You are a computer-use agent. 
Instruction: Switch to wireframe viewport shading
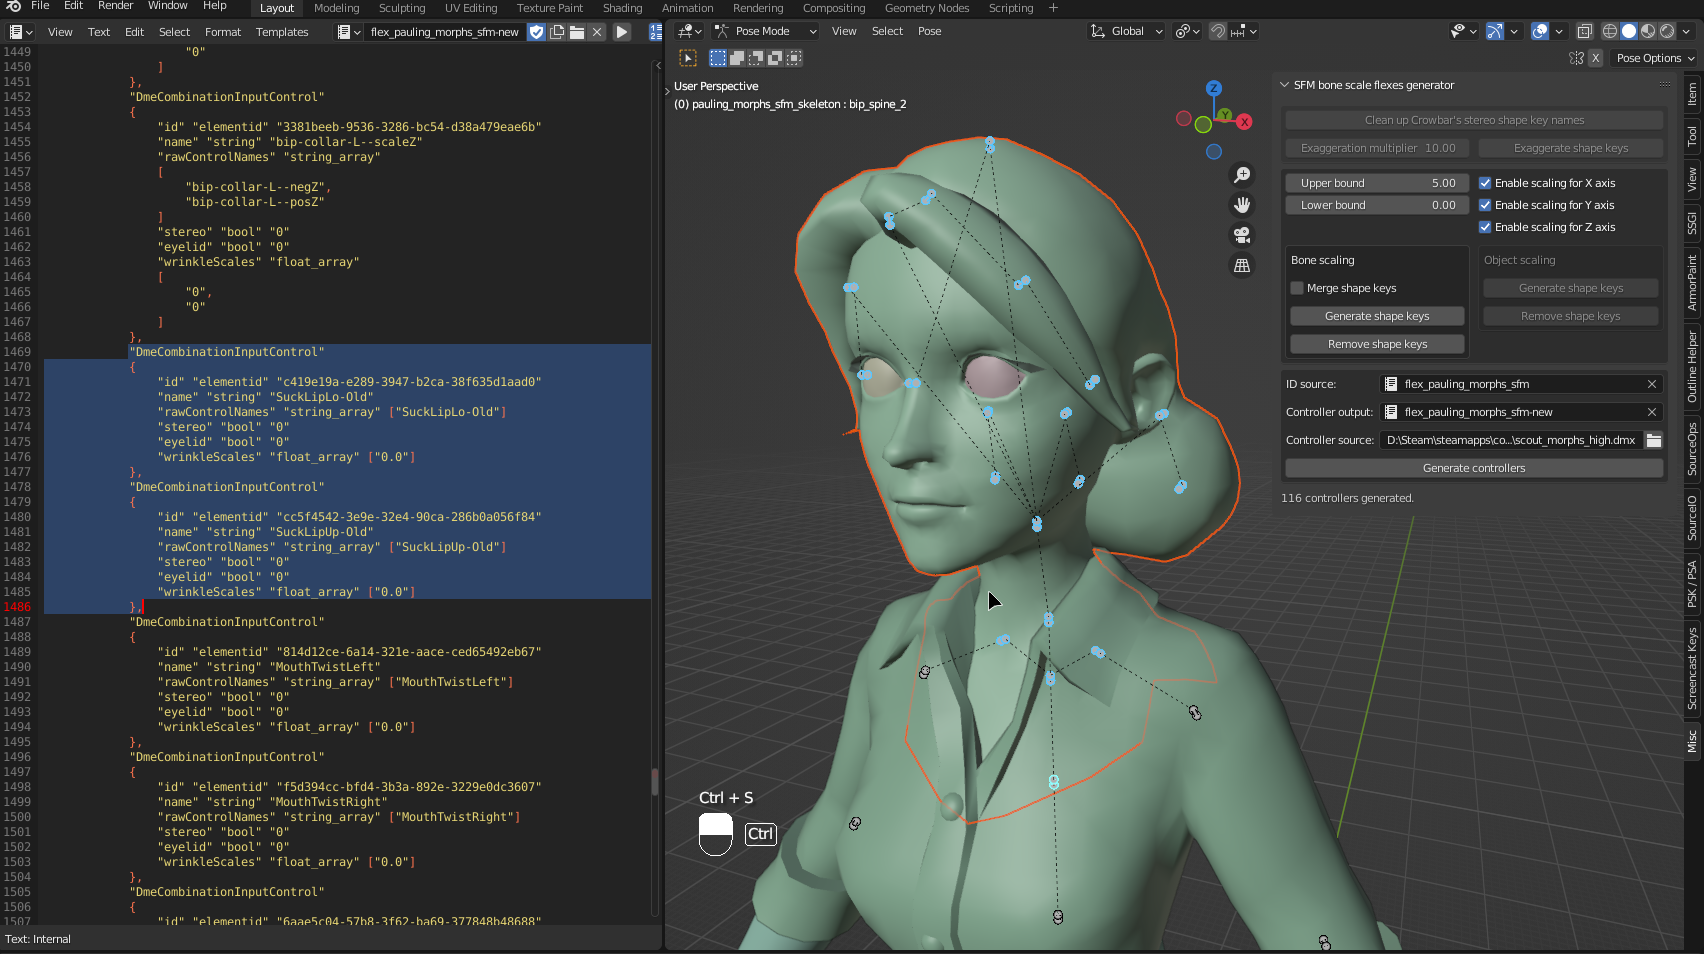pyautogui.click(x=1610, y=31)
